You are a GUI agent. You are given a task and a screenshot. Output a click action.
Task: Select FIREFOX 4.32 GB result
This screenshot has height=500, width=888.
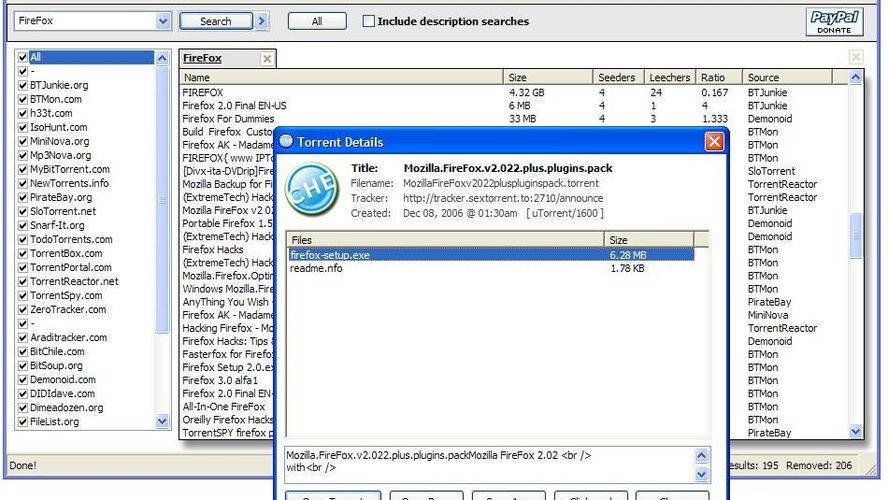[513, 92]
